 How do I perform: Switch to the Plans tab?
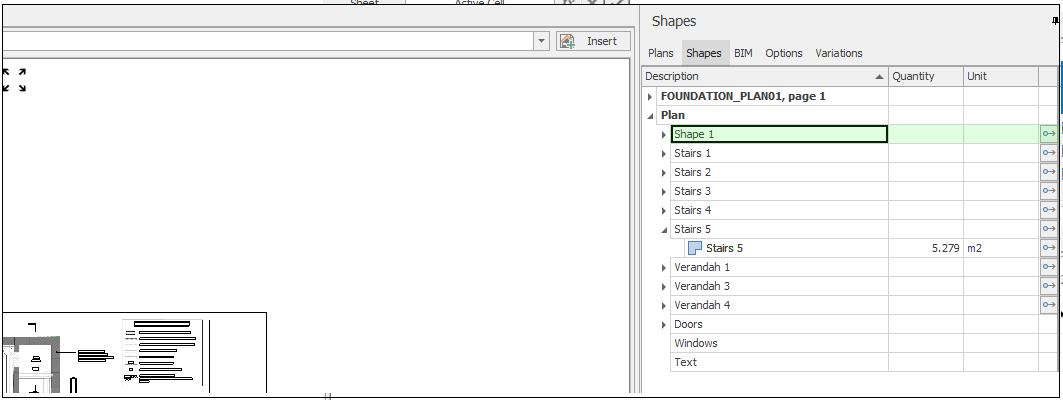click(661, 53)
